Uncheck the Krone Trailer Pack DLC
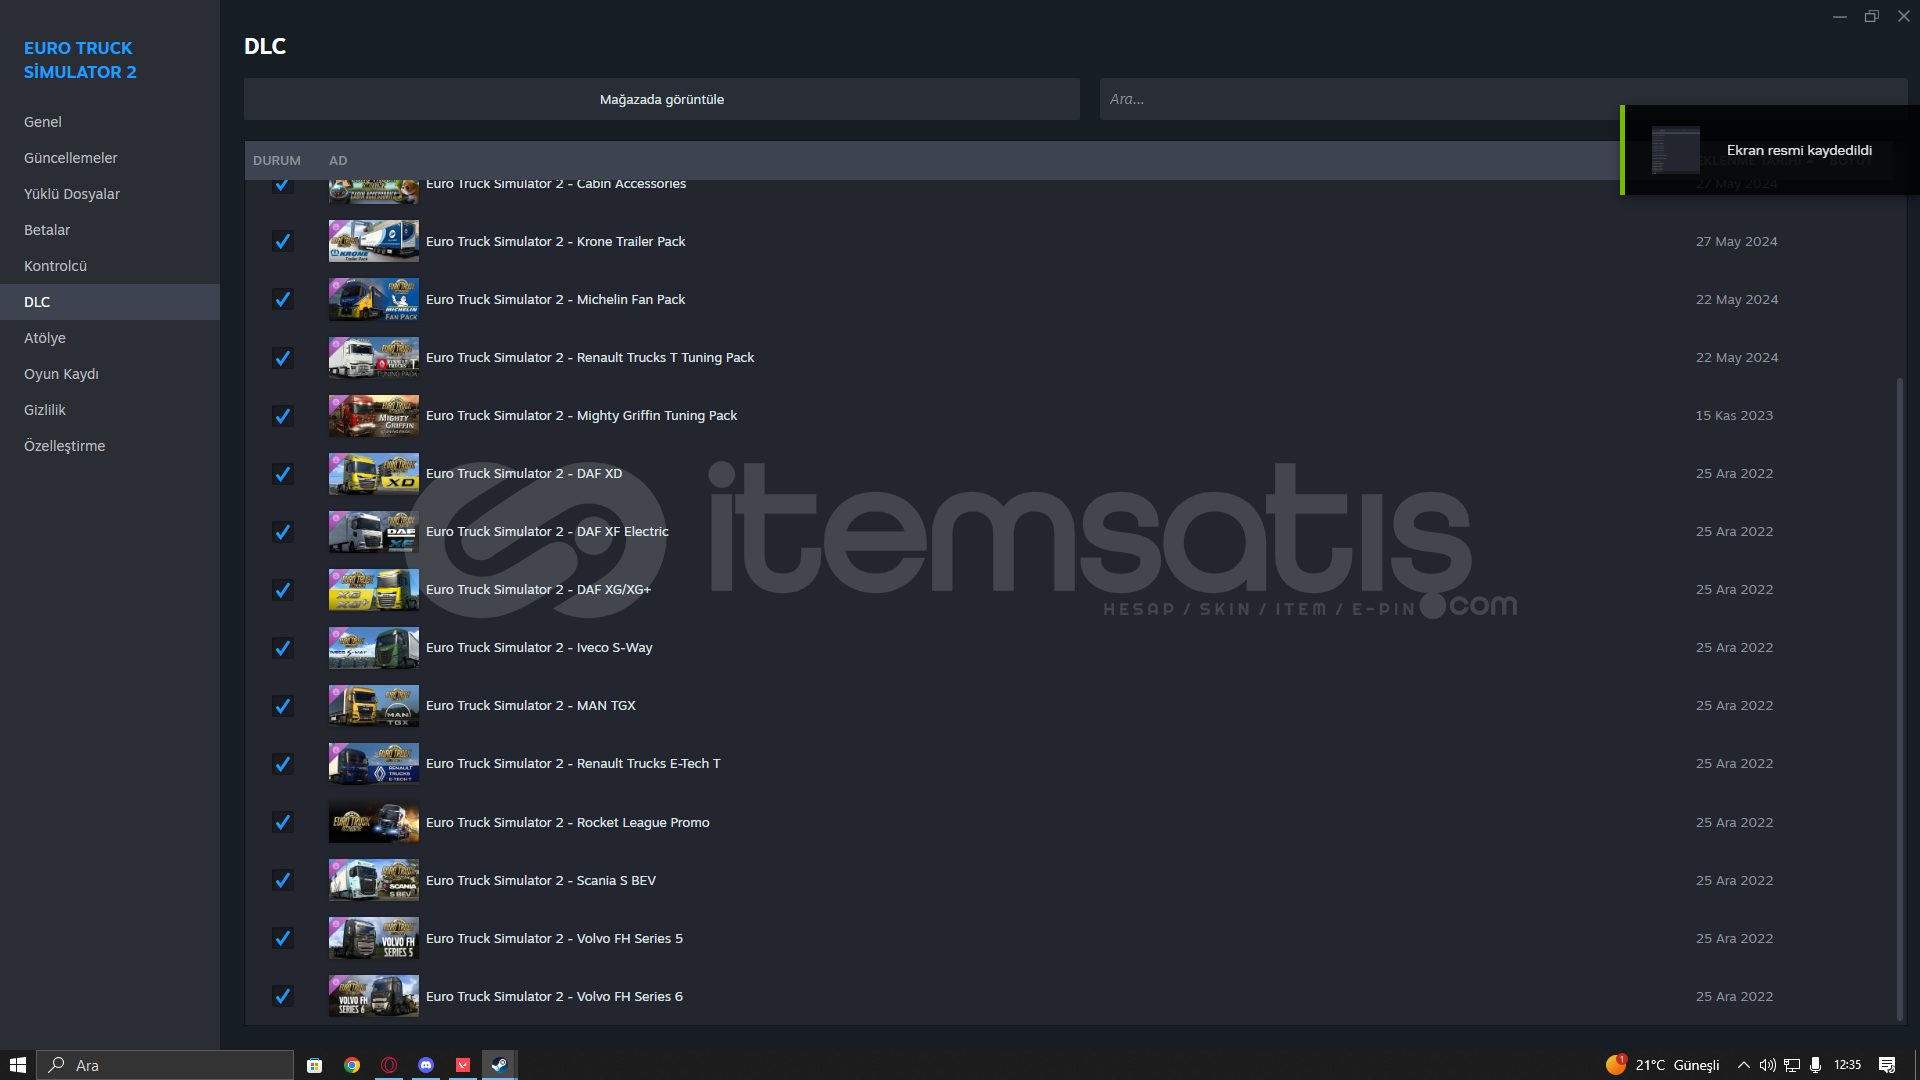The image size is (1920, 1080). coord(283,242)
